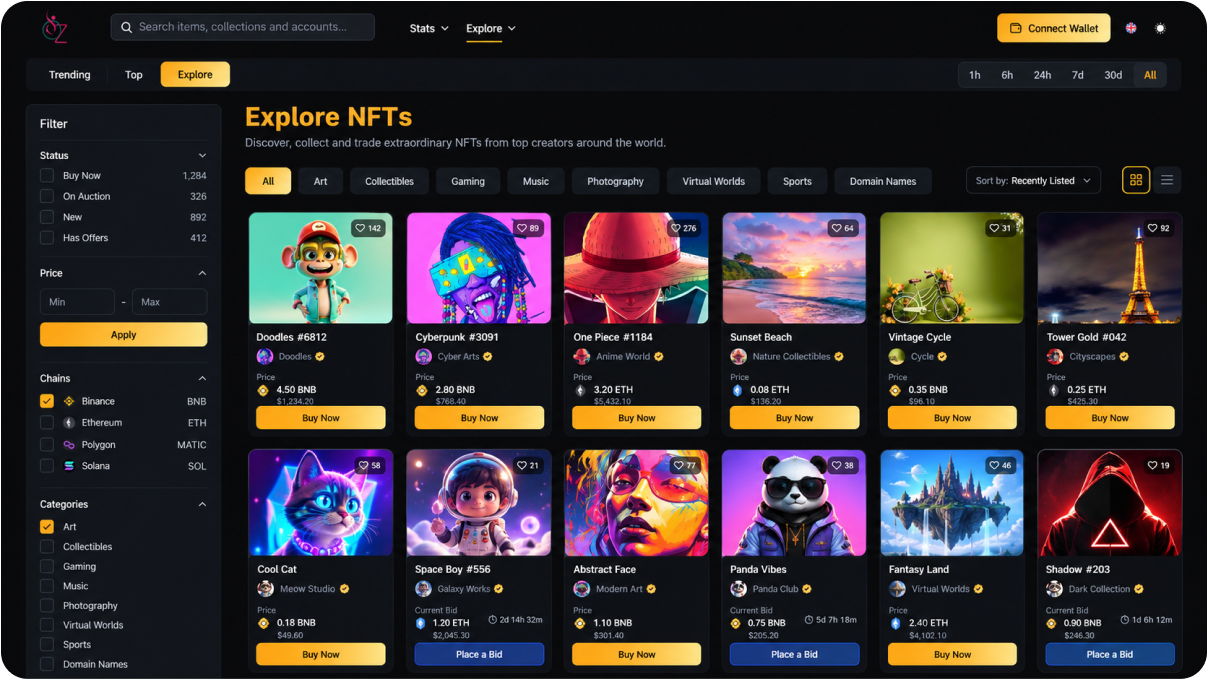Apply the price filter
The width and height of the screenshot is (1208, 680).
(x=124, y=335)
